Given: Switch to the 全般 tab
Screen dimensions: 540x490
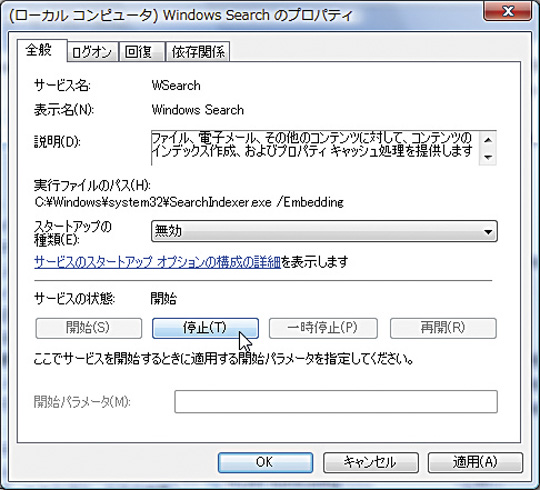Looking at the screenshot, I should (41, 51).
